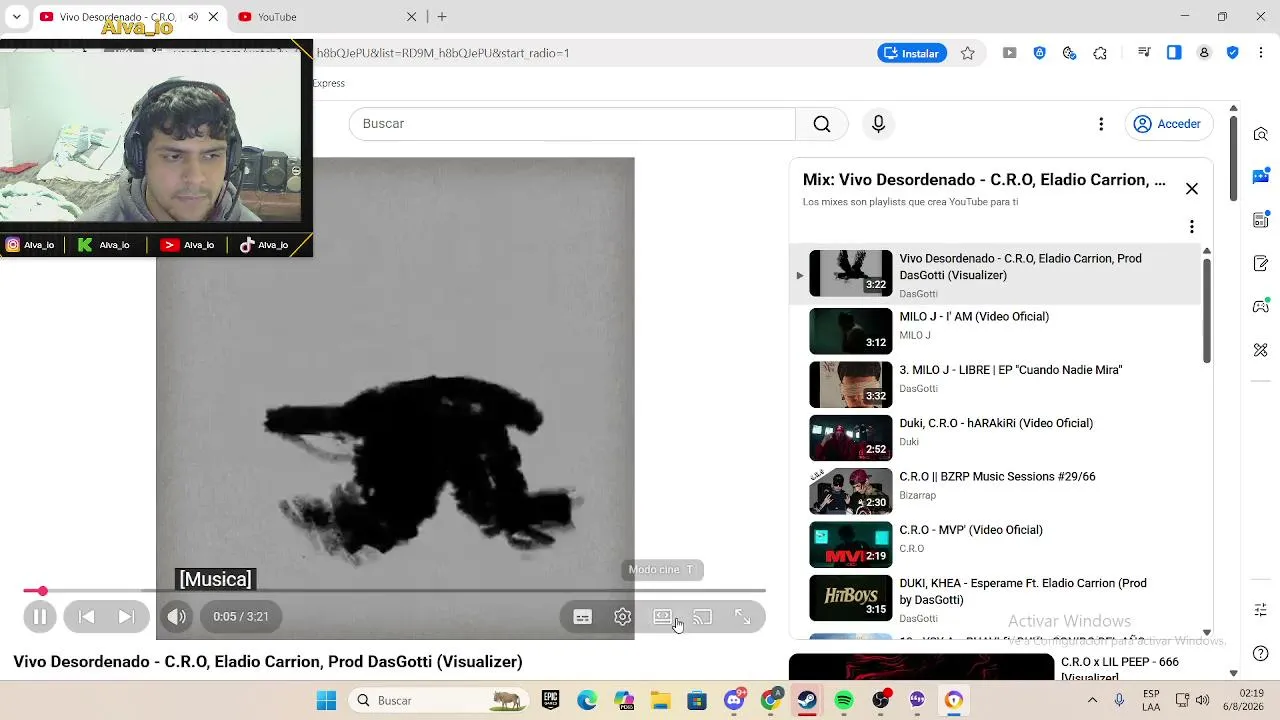Focus the YouTube Buscar search box
The height and width of the screenshot is (720, 1280).
(572, 124)
